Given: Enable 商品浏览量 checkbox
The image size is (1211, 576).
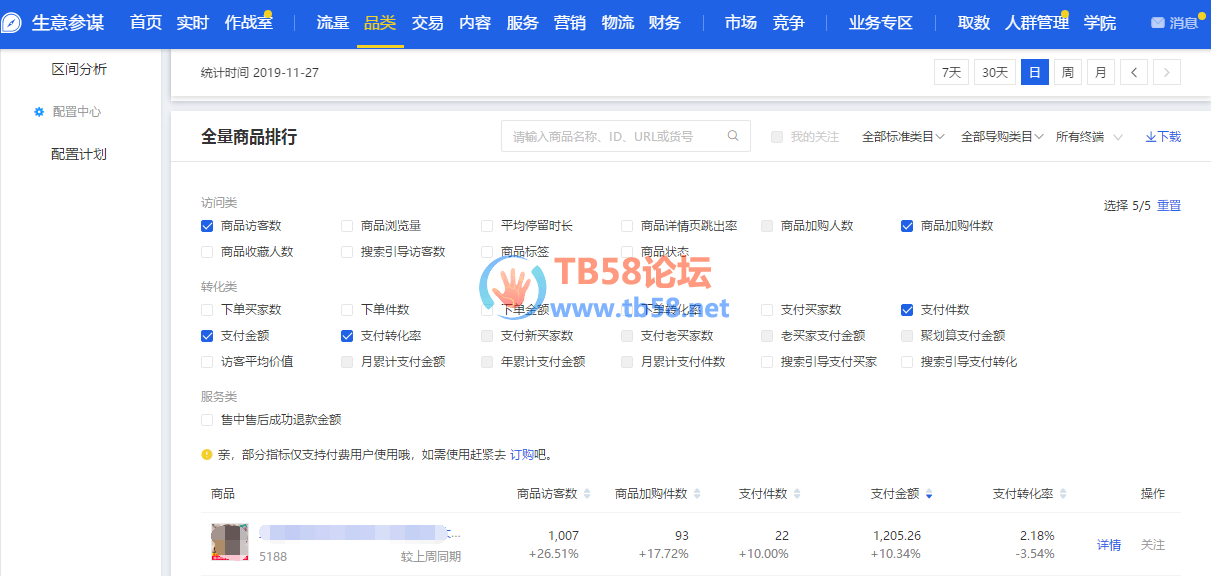Looking at the screenshot, I should 347,226.
